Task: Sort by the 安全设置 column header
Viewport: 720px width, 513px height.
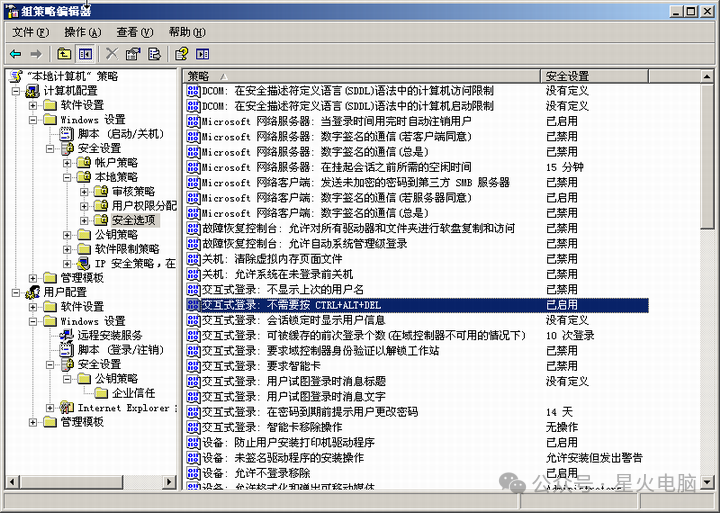Action: [595, 76]
